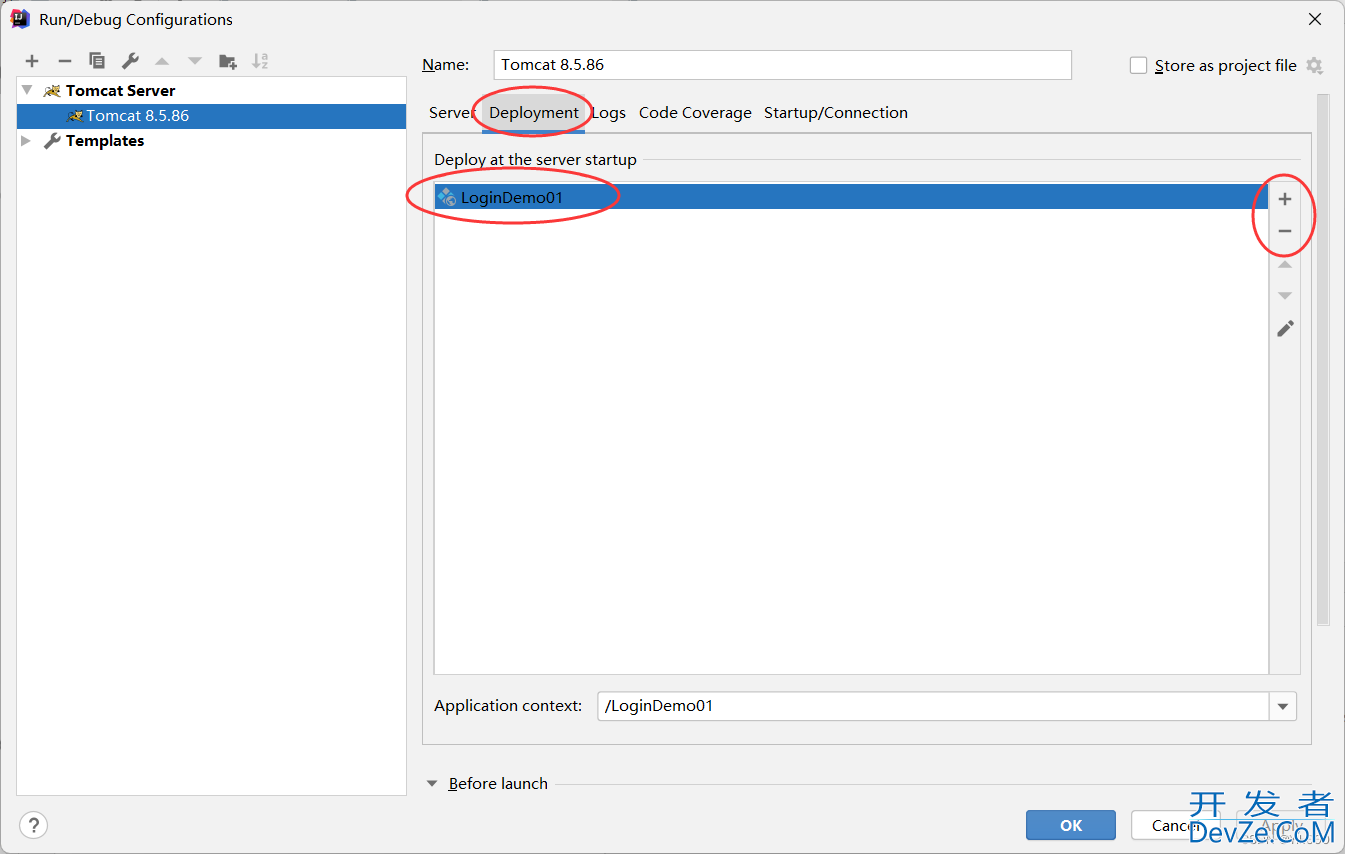This screenshot has height=854, width=1345.
Task: Select the Tomcat 8.5.86 configuration
Action: (211, 116)
